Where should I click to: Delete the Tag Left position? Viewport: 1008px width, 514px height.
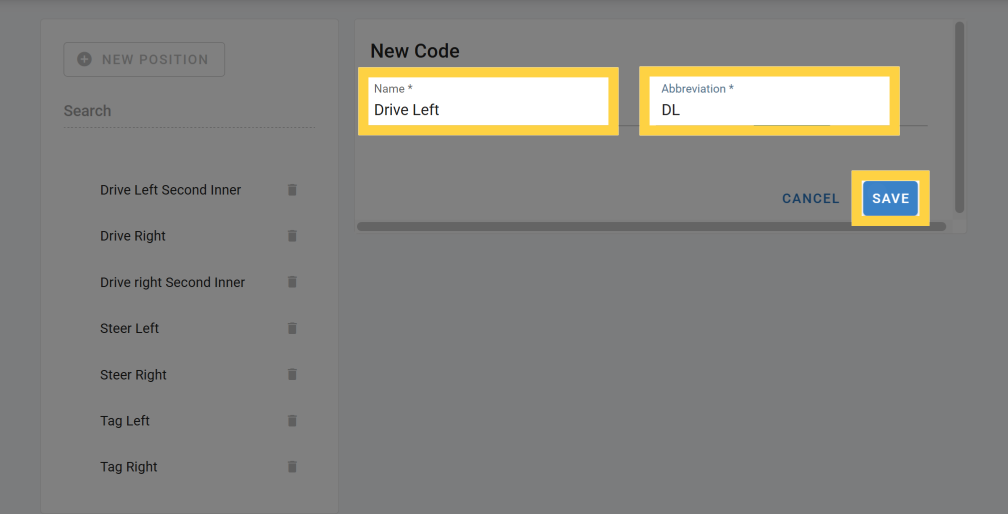coord(292,421)
